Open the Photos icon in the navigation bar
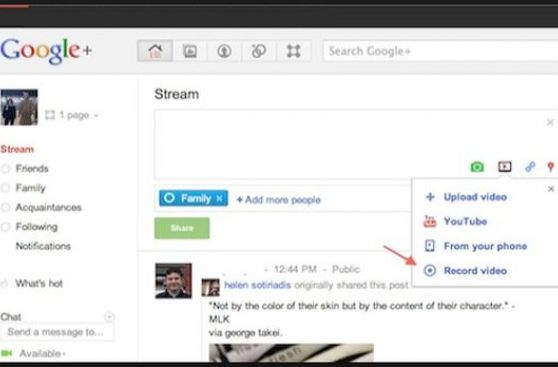558x367 pixels. click(x=190, y=51)
